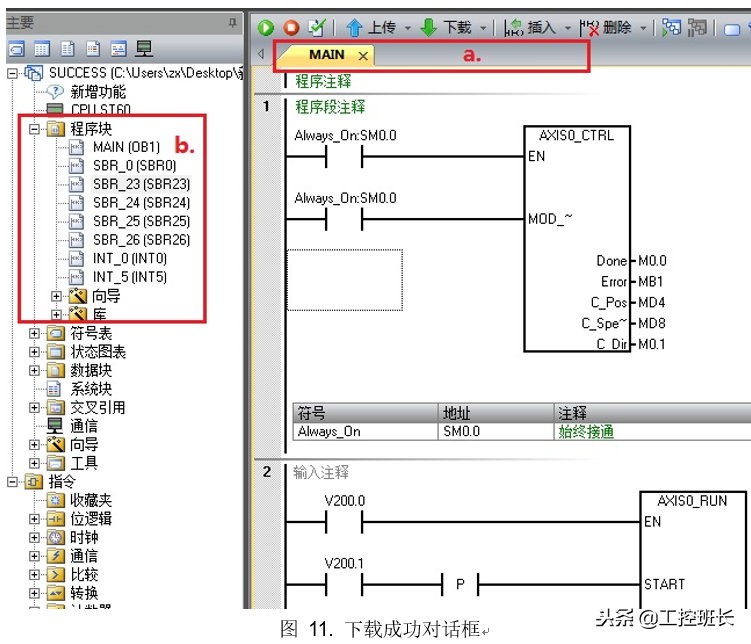Select SBR_26 (SBR26) subroutine
This screenshot has height=644, width=751.
[141, 240]
